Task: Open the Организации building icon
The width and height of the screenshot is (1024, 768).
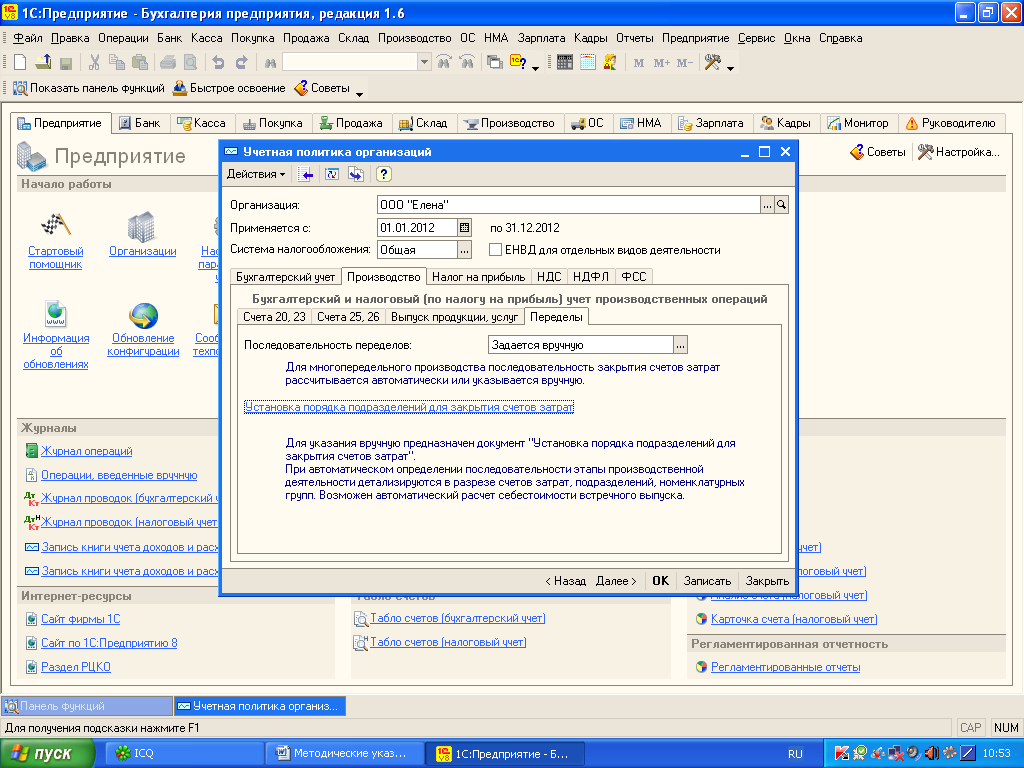Action: coord(141,226)
